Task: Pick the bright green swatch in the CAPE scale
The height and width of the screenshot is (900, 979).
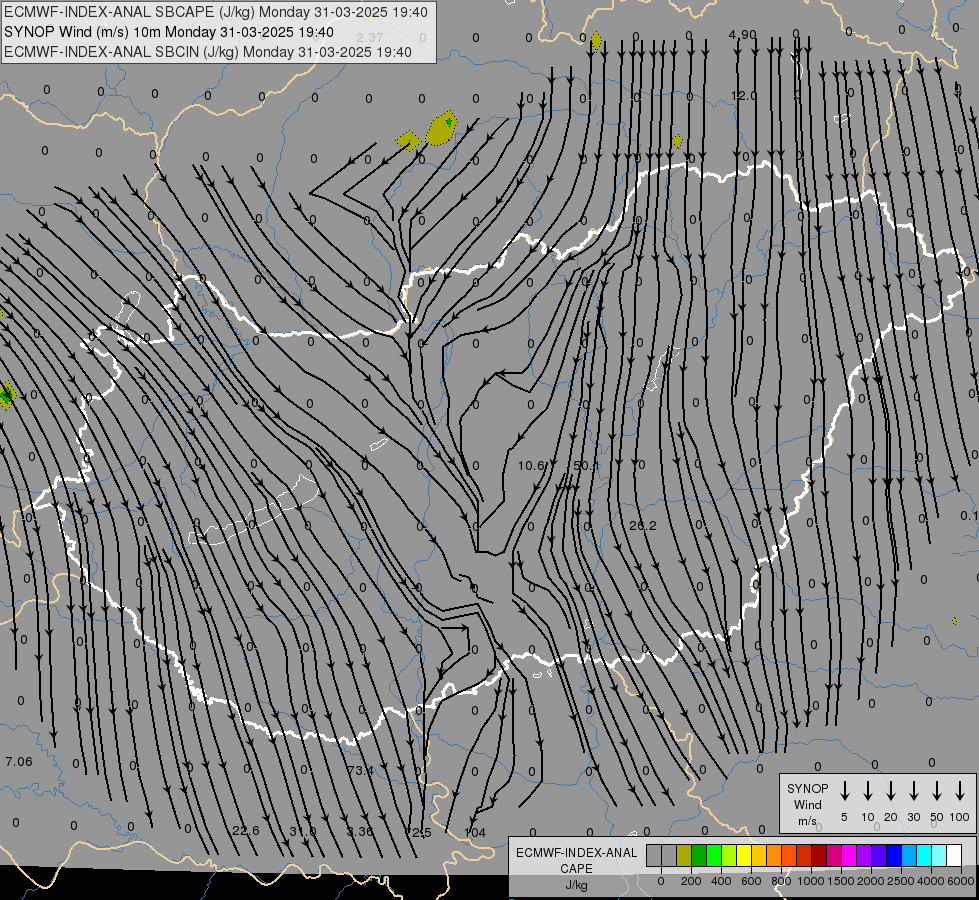Action: point(714,855)
